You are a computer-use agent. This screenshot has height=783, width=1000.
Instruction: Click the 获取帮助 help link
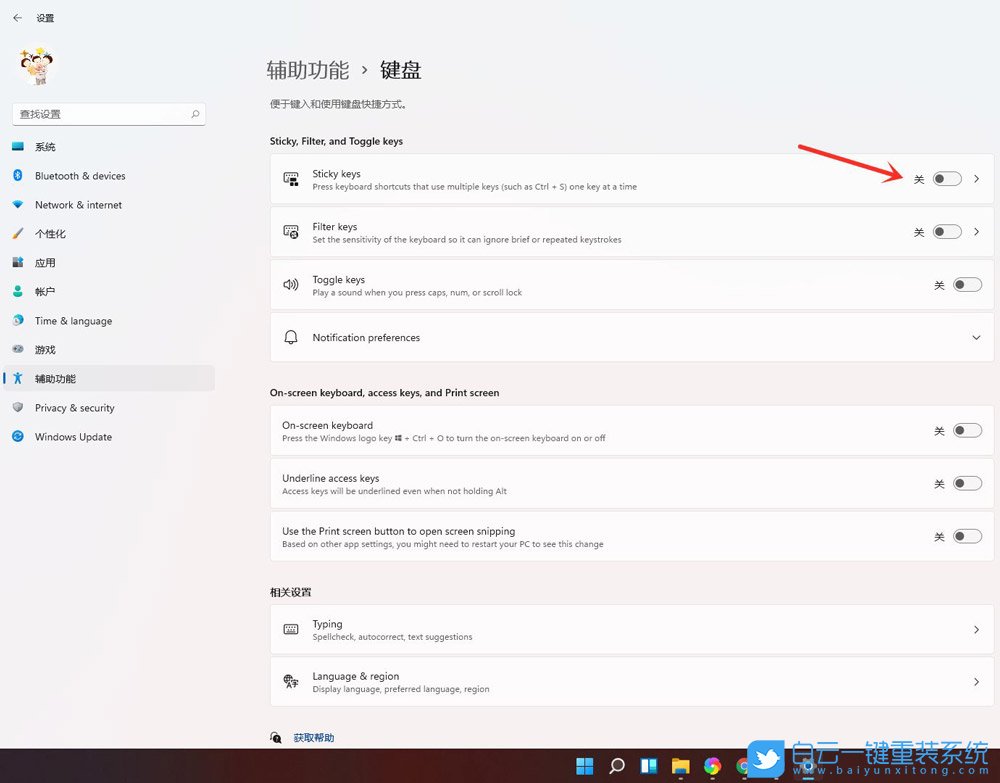(x=314, y=738)
